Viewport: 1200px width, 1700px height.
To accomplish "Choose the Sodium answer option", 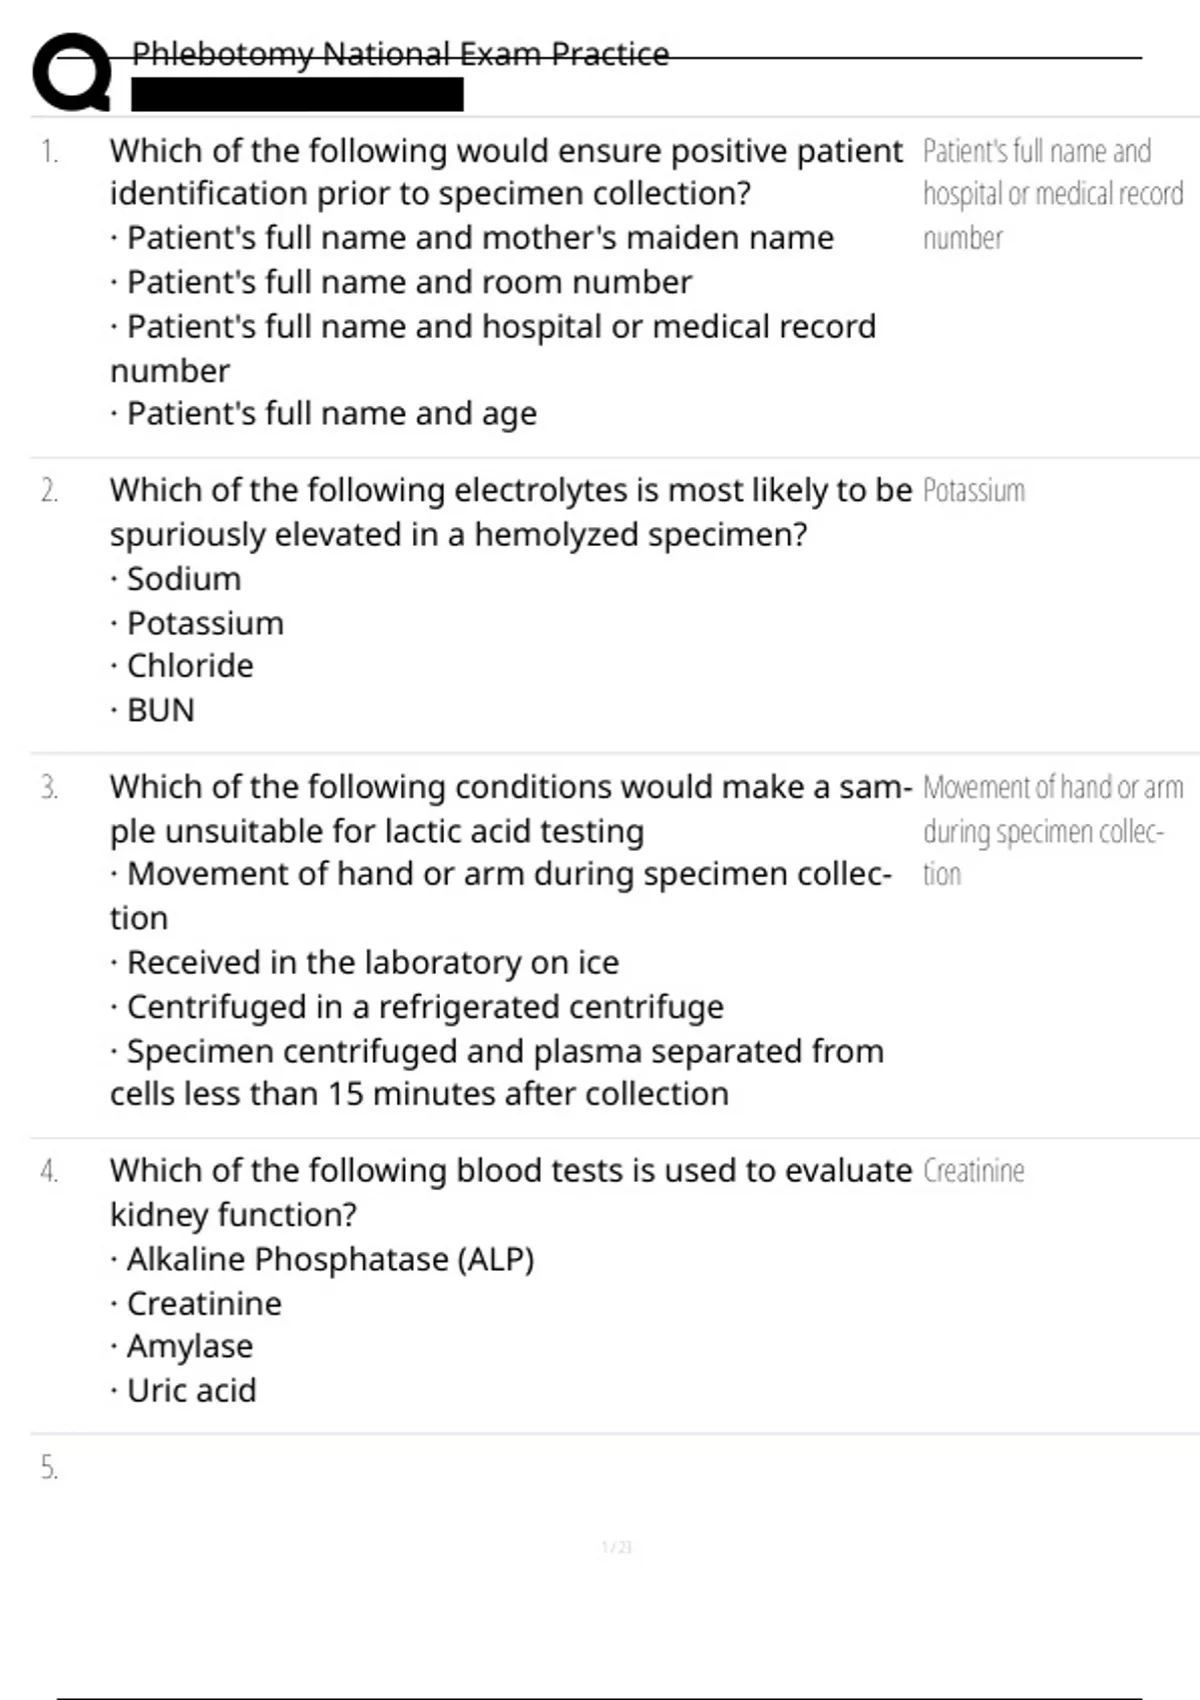I will coord(183,579).
